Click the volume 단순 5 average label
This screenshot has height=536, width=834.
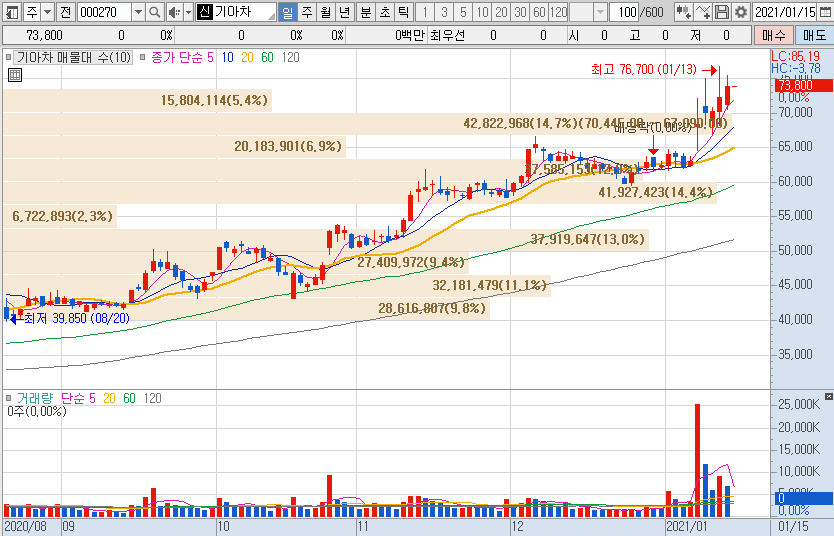[78, 398]
